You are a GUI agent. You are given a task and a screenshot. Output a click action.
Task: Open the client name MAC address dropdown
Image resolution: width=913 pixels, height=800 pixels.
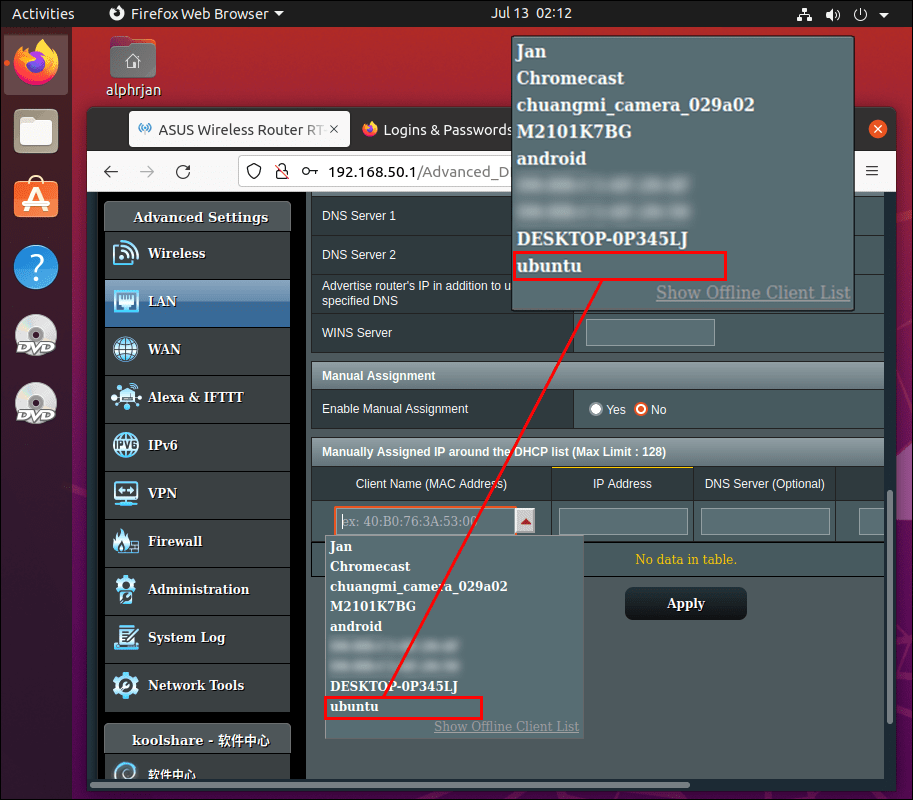[x=525, y=520]
